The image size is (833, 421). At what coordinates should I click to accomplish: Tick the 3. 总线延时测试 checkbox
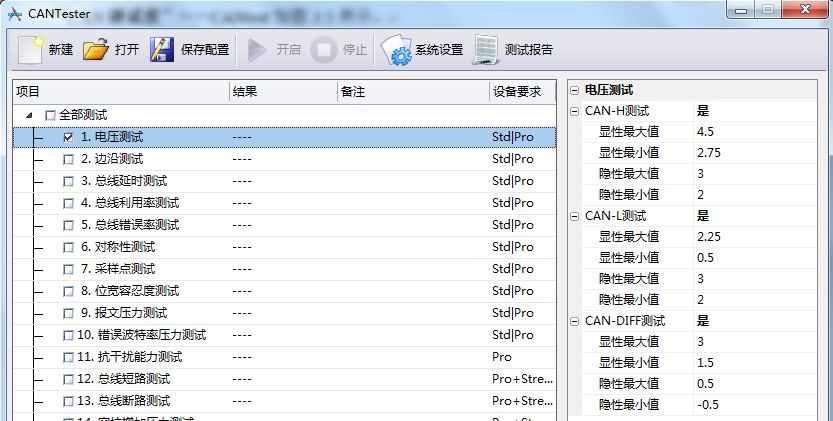[x=68, y=181]
